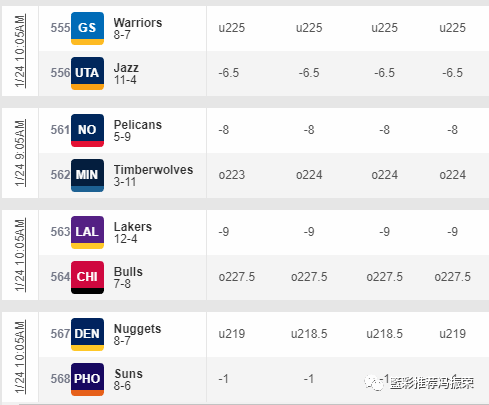The image size is (489, 405).
Task: Select first Jazz -6.5 spread cell
Action: pos(229,73)
